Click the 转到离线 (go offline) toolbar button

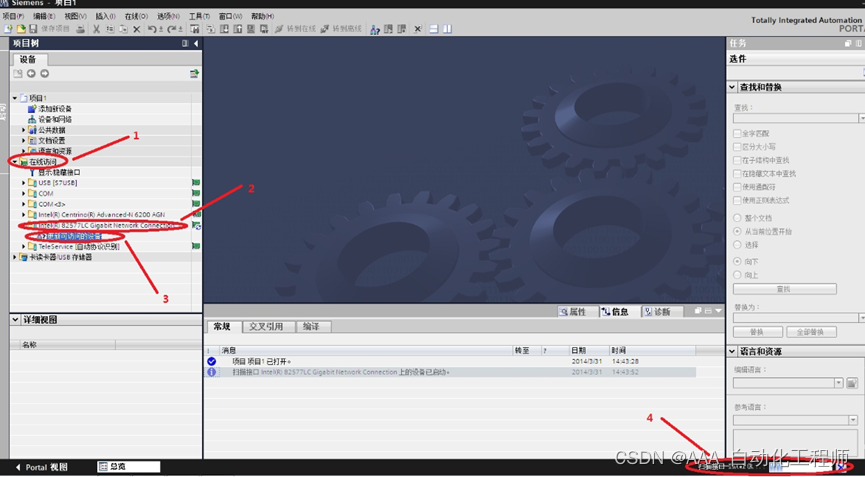341,29
